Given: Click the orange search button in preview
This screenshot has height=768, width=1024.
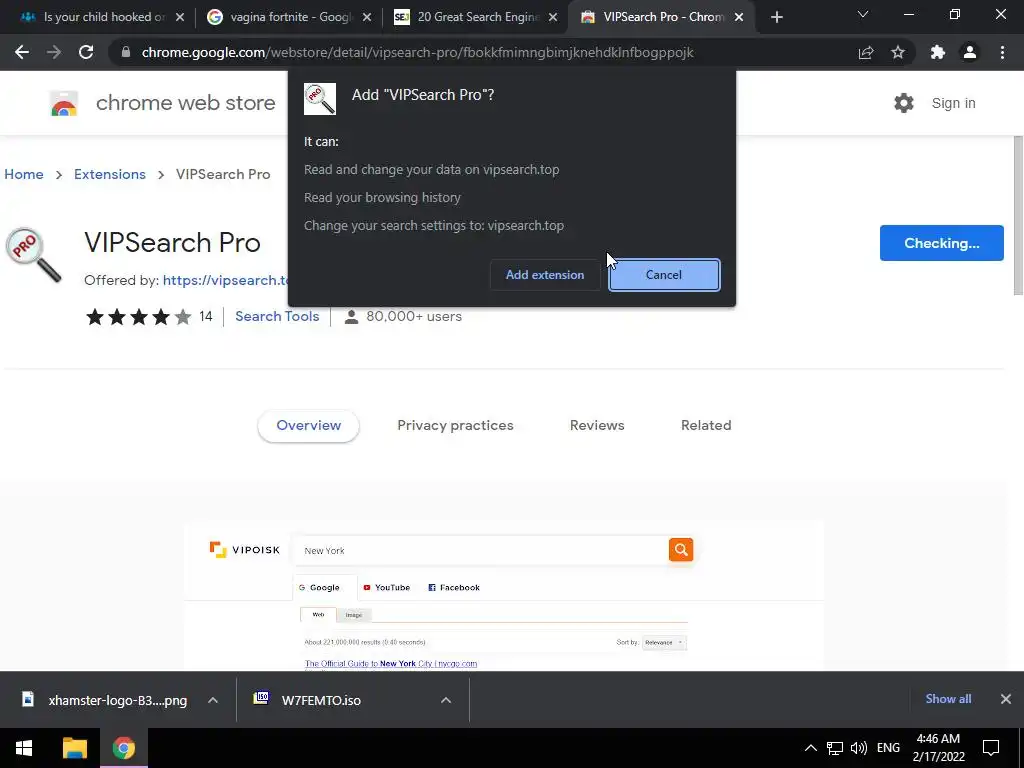Looking at the screenshot, I should 680,550.
